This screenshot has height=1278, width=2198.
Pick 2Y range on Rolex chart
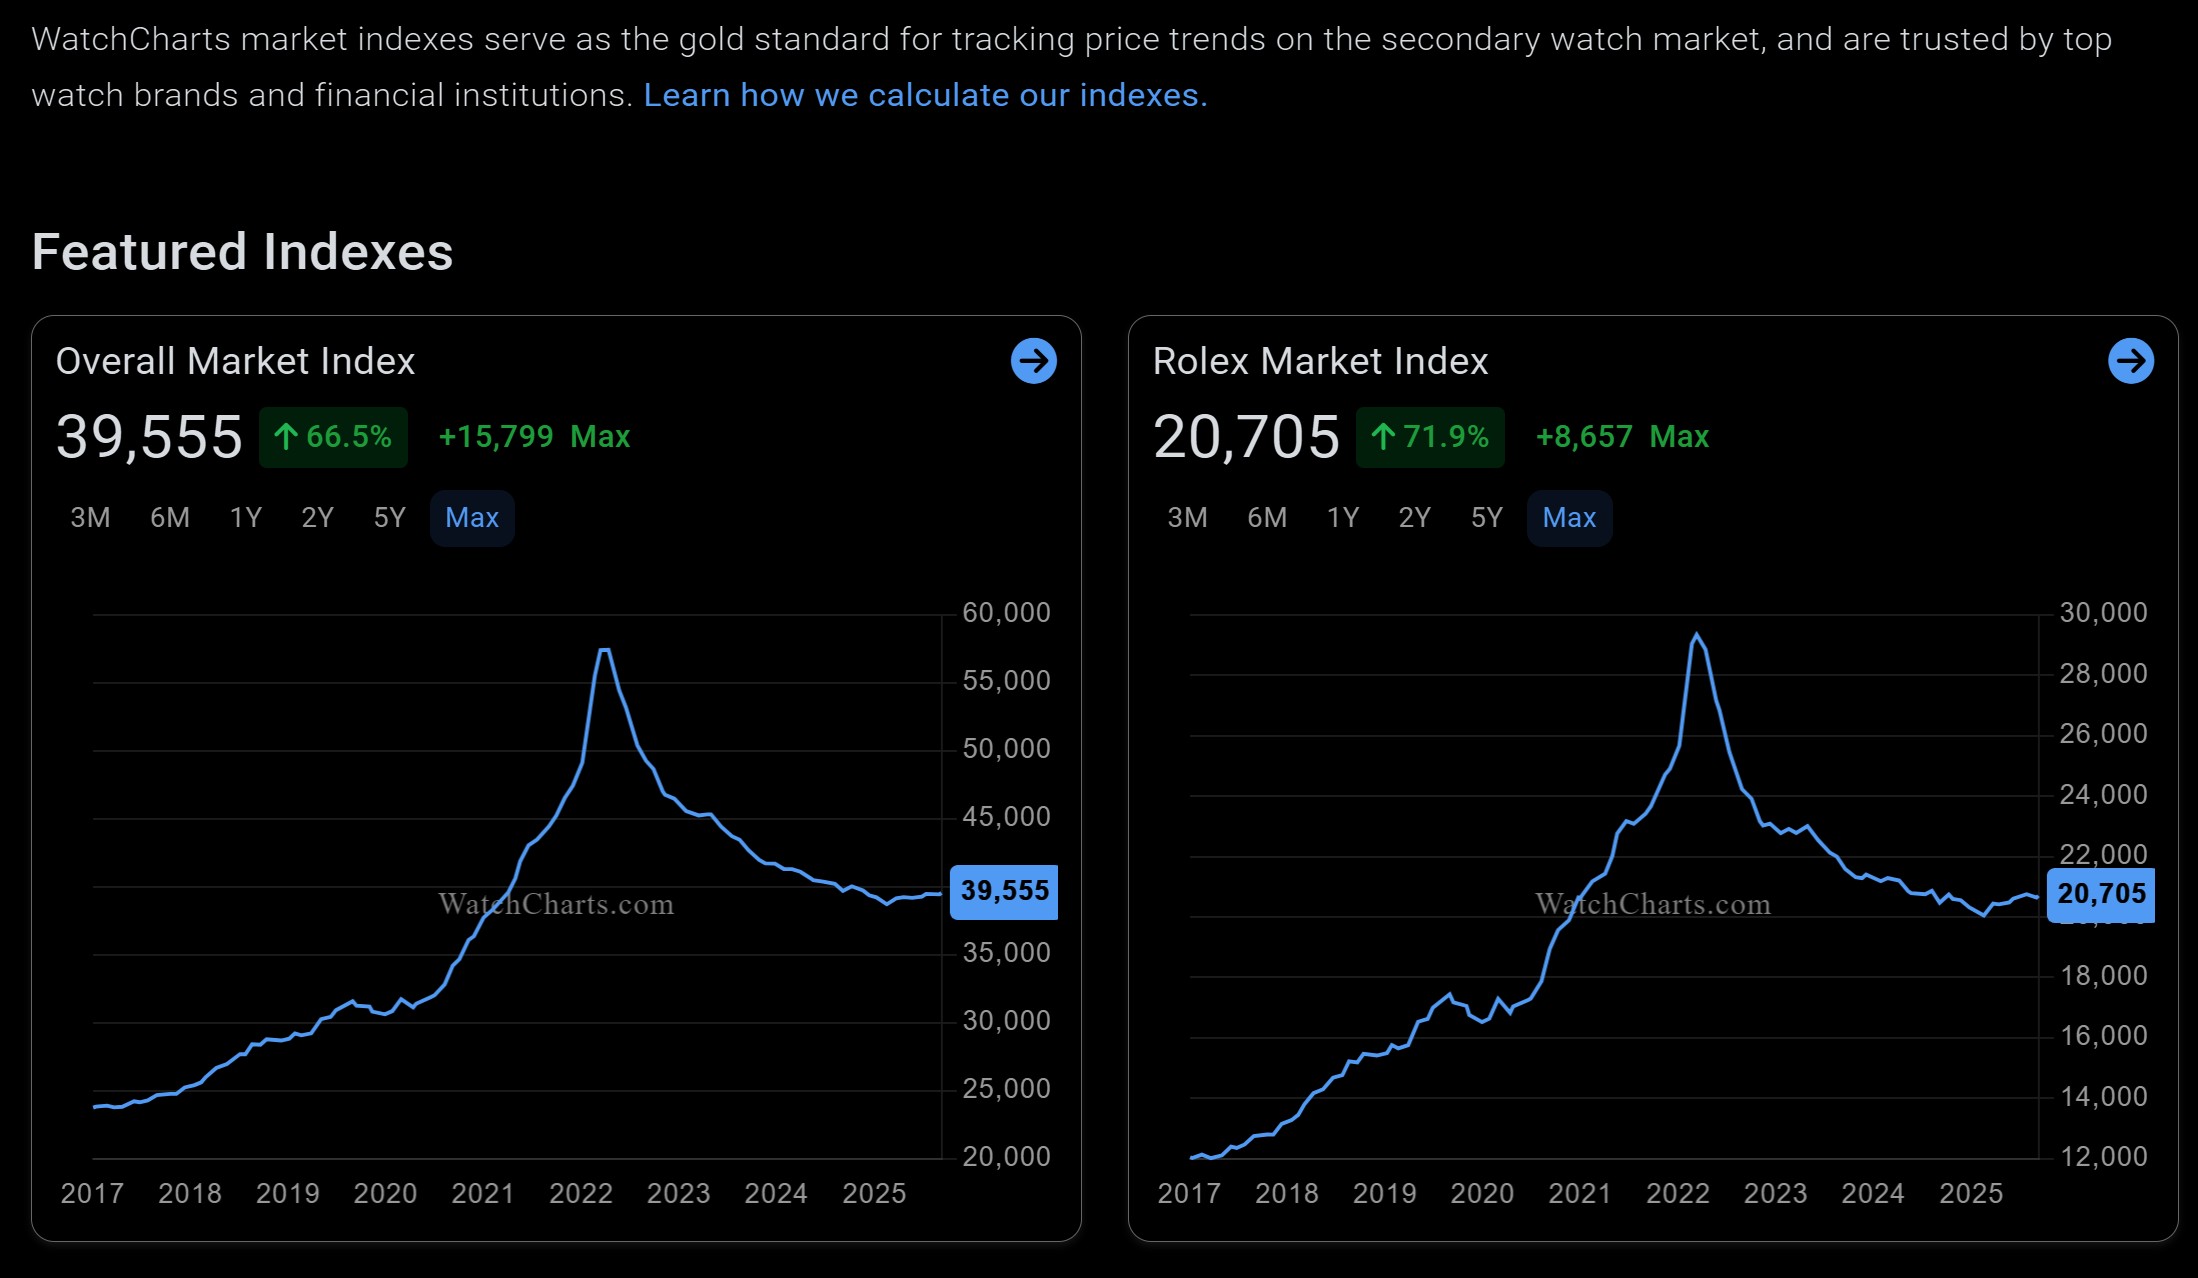tap(1414, 518)
